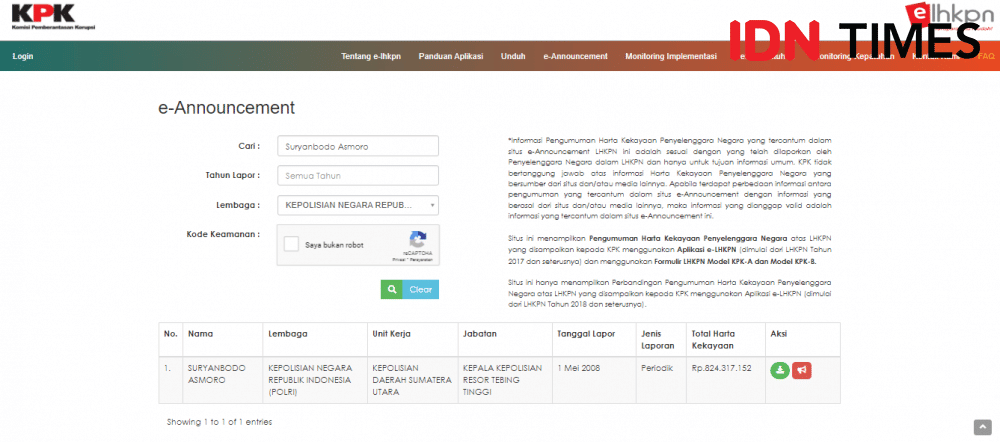Go to Panduan Aplikasi menu
The height and width of the screenshot is (442, 1000).
[x=450, y=56]
